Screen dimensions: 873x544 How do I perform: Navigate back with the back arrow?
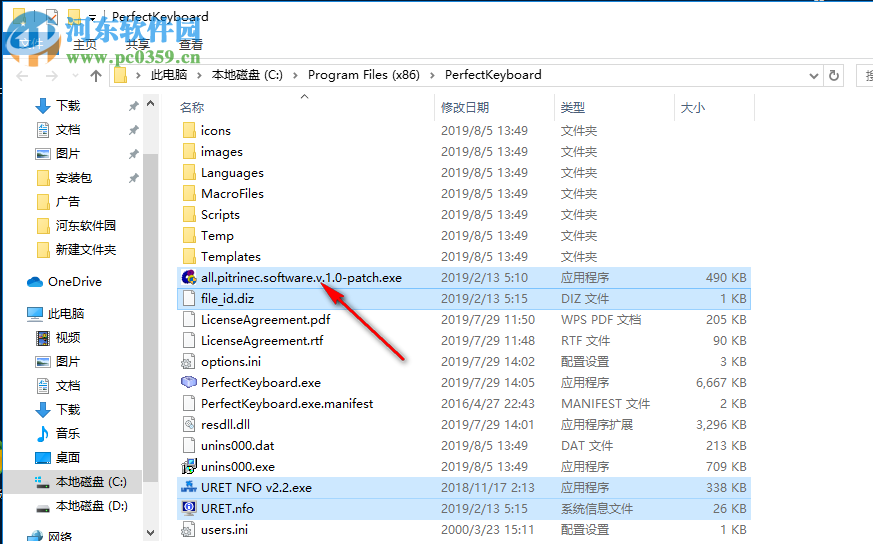[22, 75]
